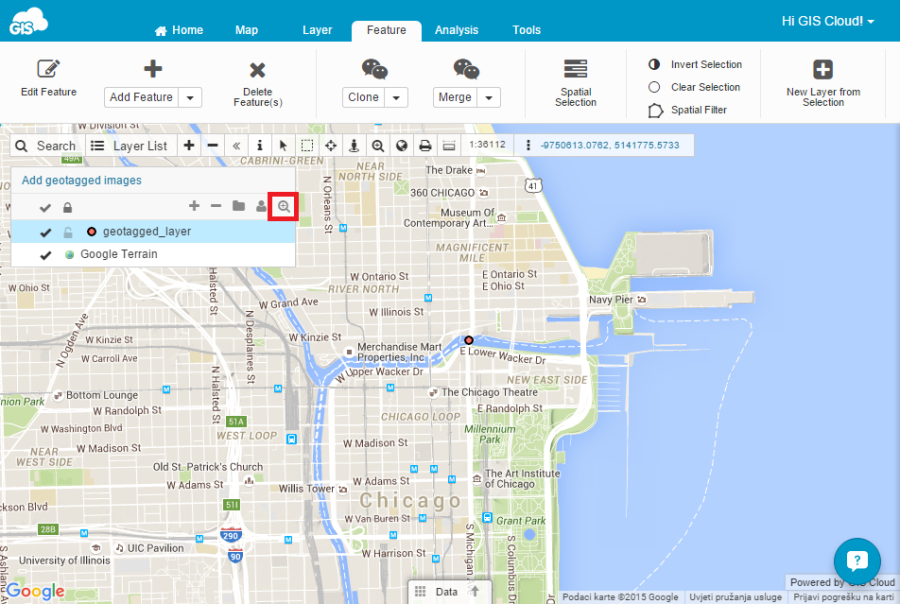Click the remove layer minus in layer panel
Viewport: 900px width, 604px height.
pyautogui.click(x=216, y=206)
